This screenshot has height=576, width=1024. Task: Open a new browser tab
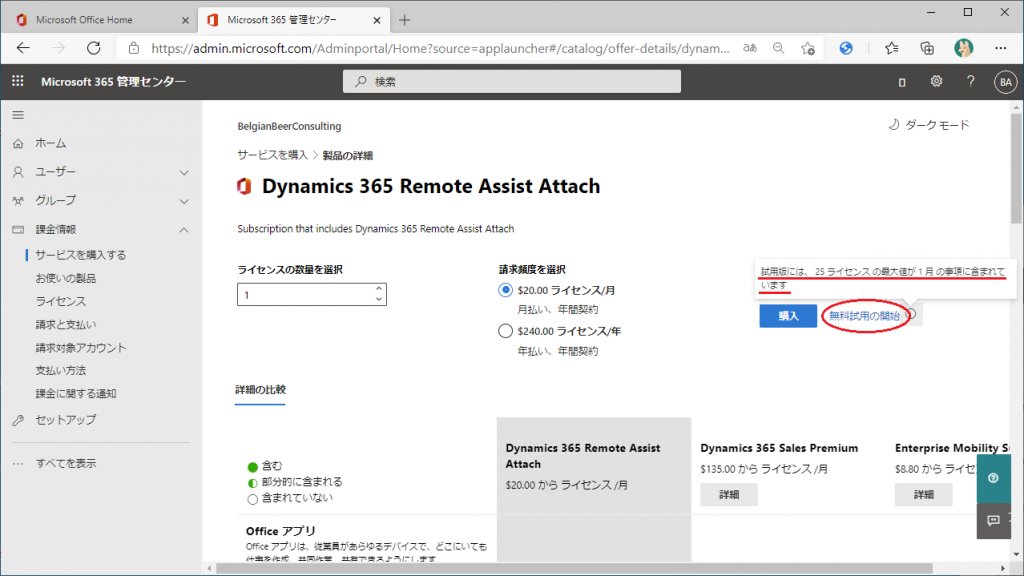pyautogui.click(x=405, y=20)
